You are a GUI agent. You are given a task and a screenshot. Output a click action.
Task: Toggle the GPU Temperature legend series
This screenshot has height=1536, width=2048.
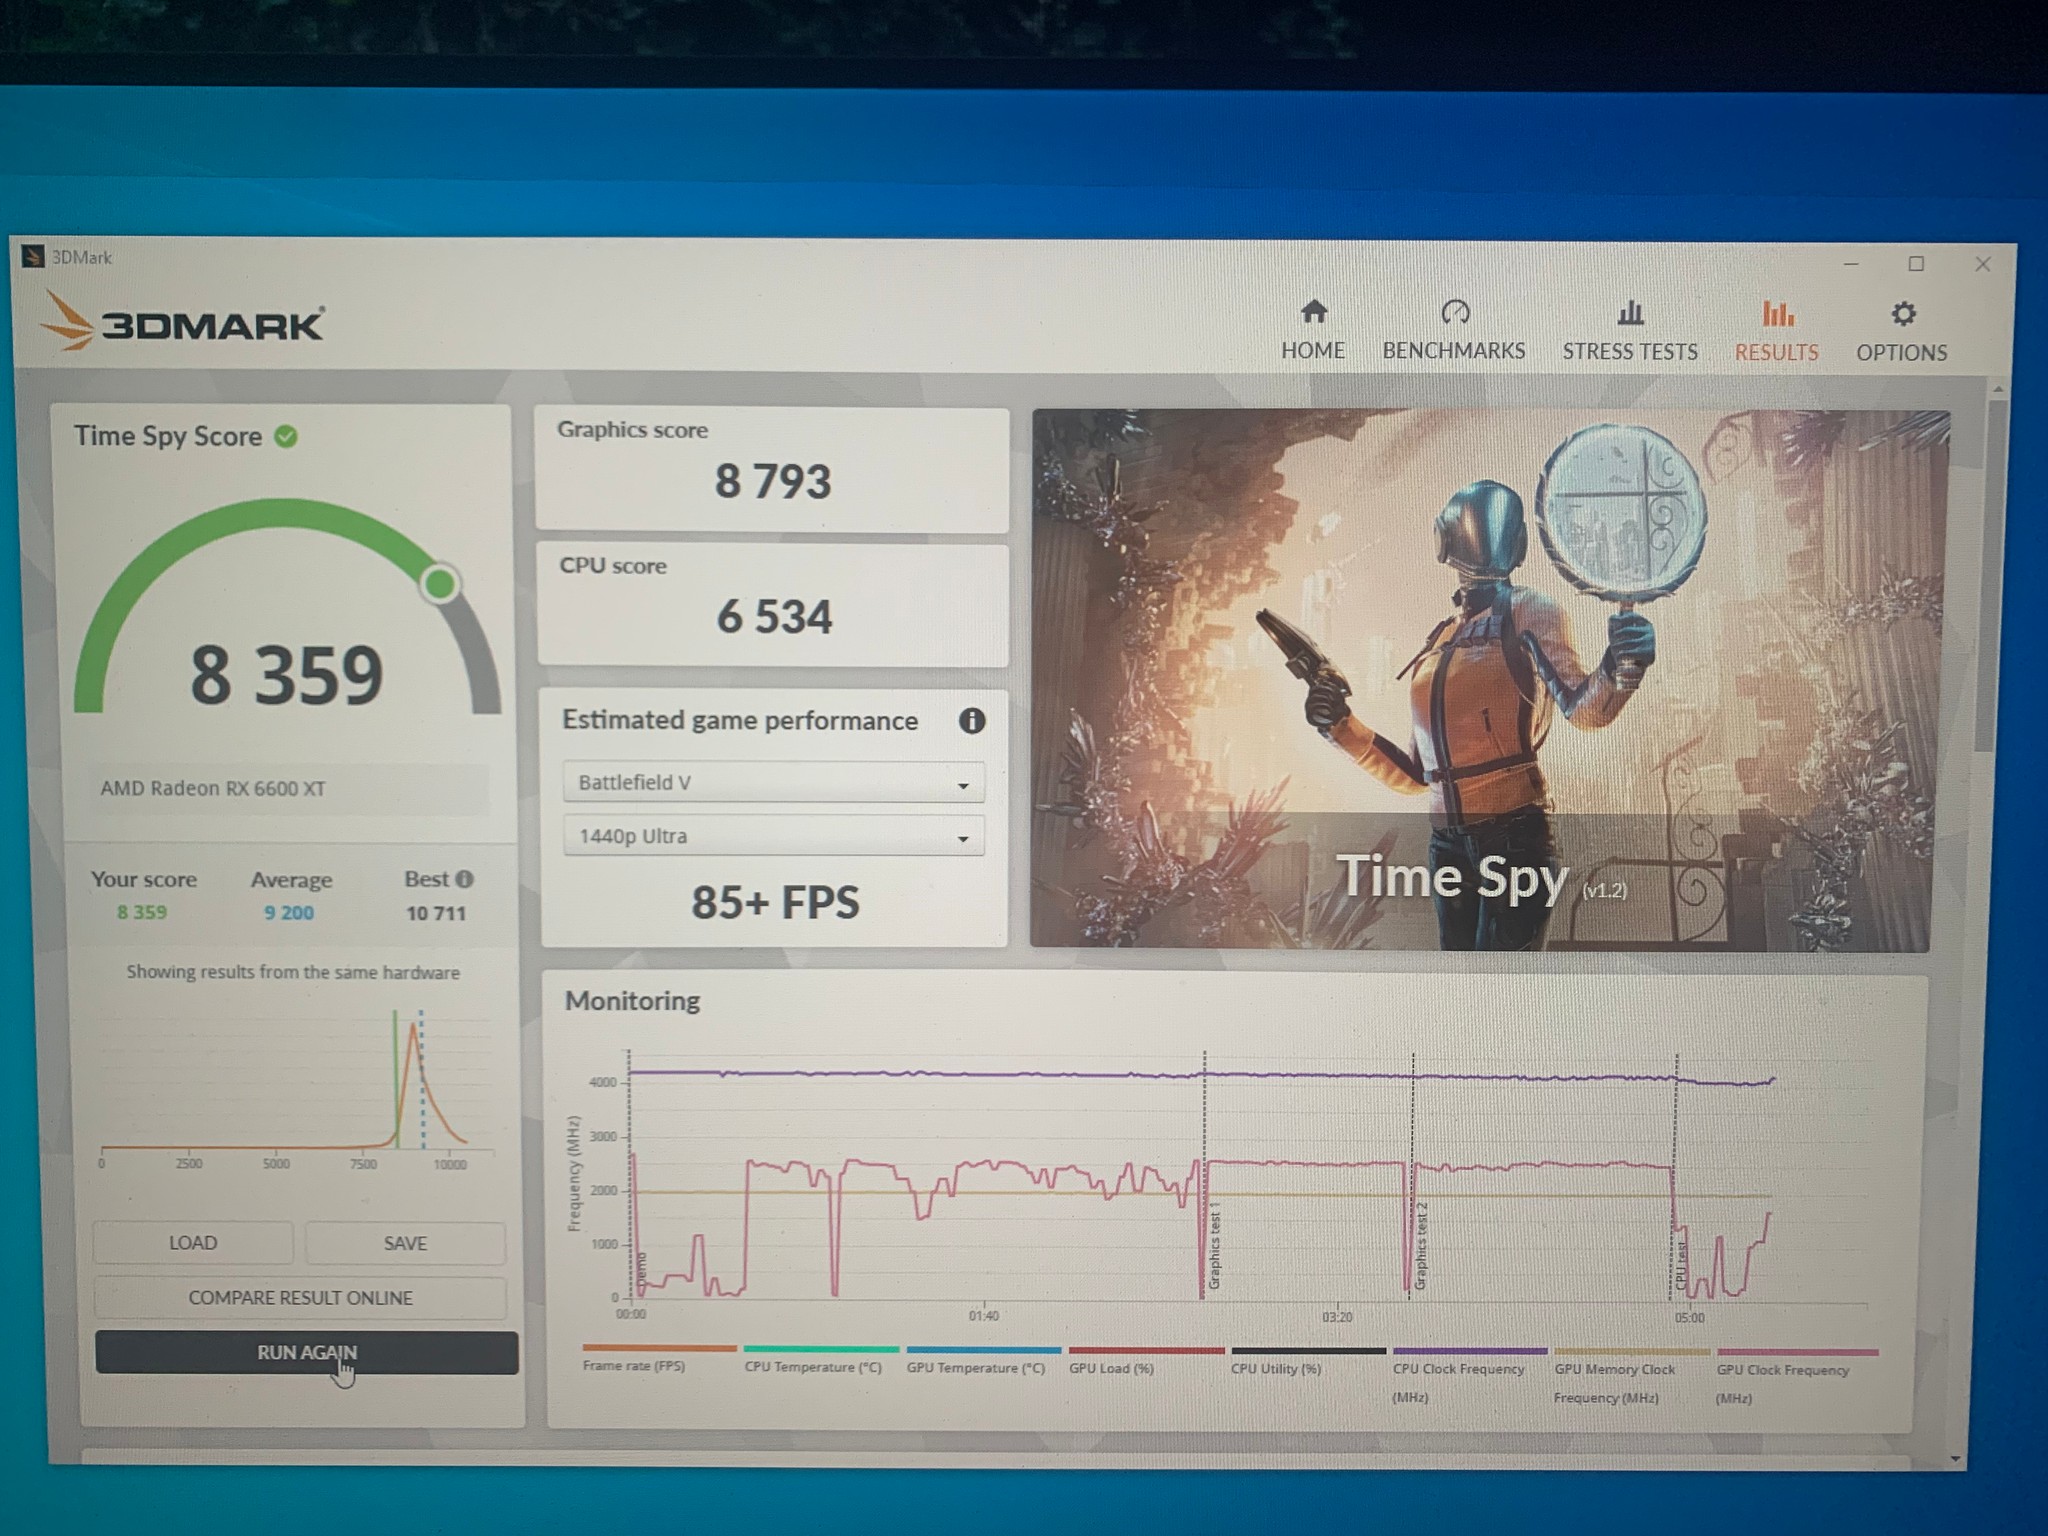pos(983,1360)
